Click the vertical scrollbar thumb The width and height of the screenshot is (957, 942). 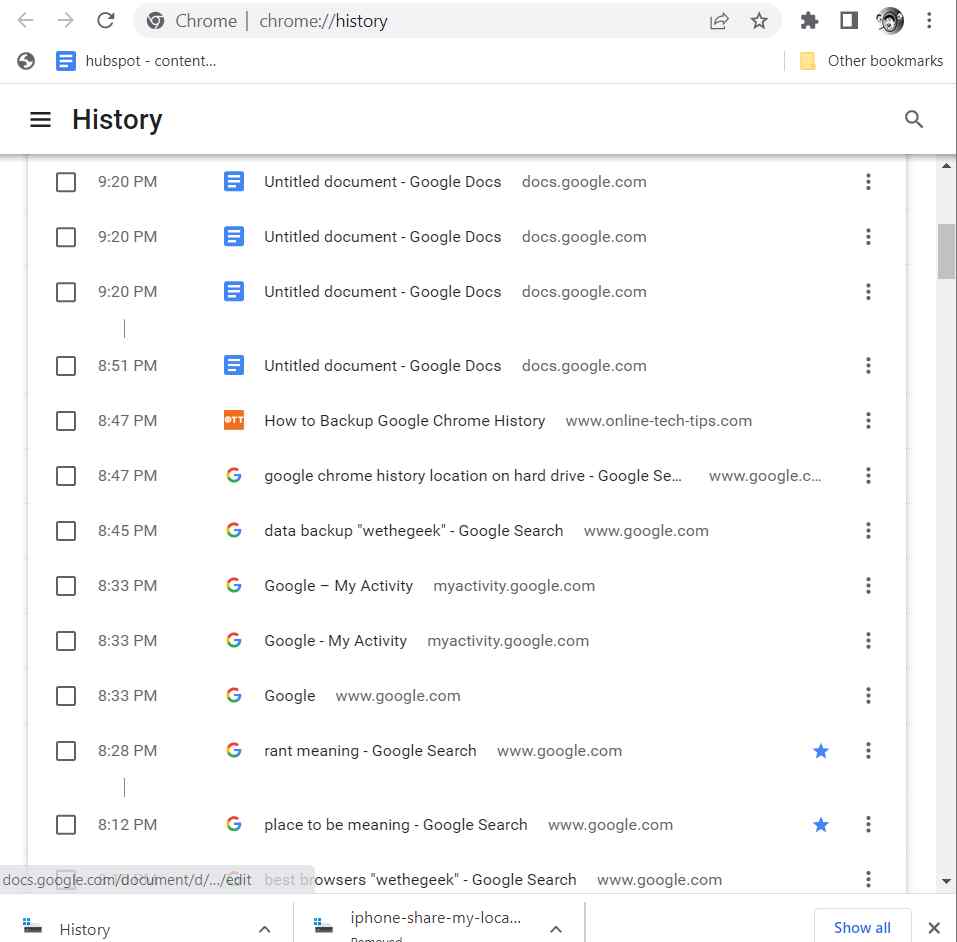coord(946,251)
